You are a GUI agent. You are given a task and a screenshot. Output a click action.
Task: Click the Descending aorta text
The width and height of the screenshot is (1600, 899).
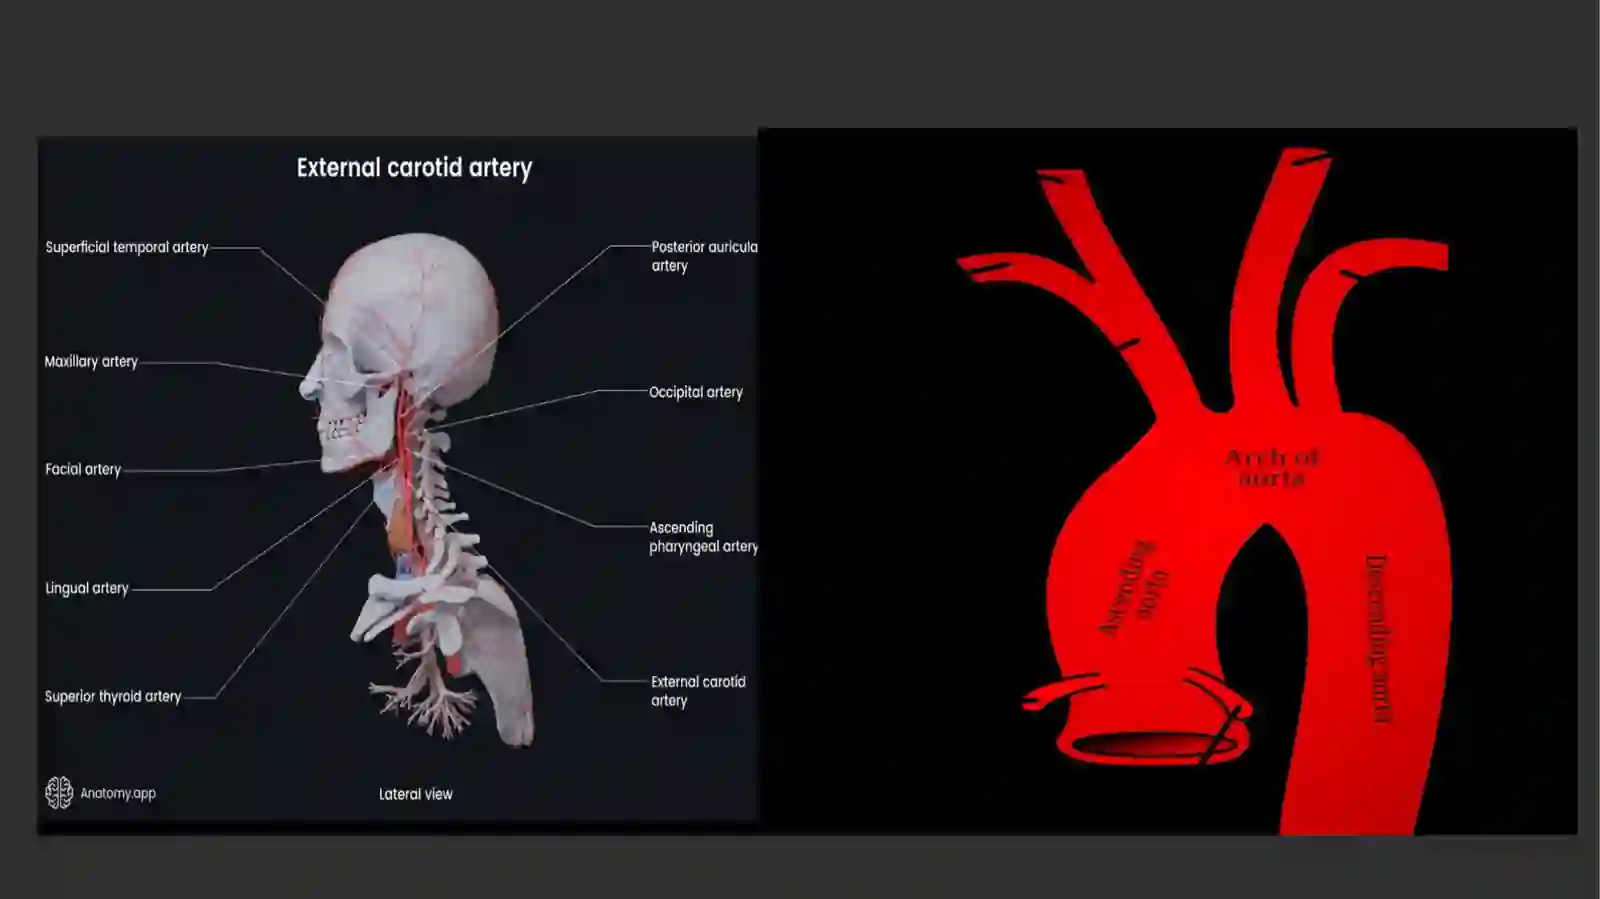tap(1379, 638)
